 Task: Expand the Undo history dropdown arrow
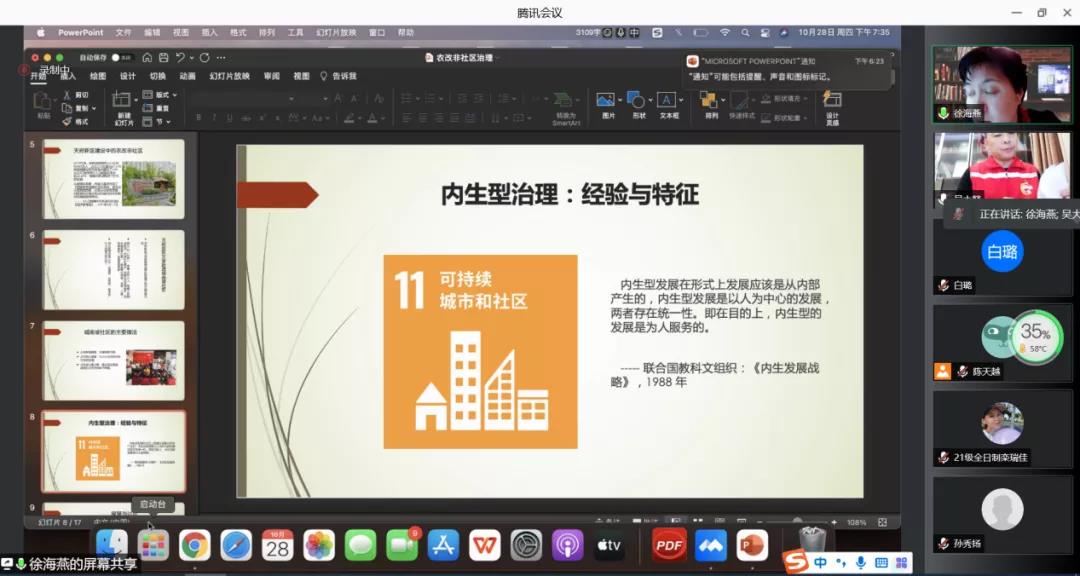(191, 58)
